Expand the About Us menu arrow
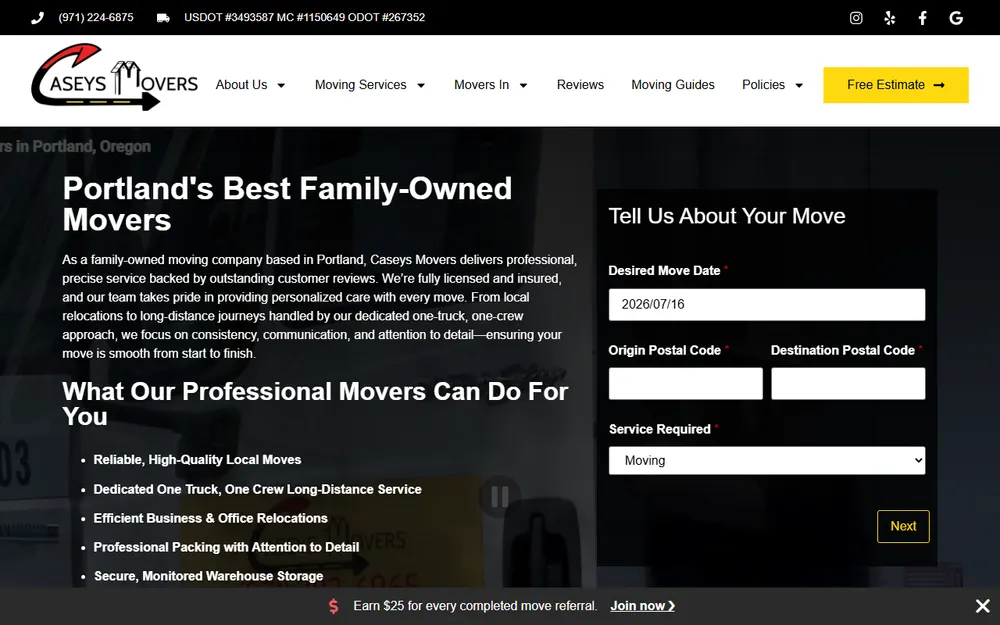 point(281,85)
